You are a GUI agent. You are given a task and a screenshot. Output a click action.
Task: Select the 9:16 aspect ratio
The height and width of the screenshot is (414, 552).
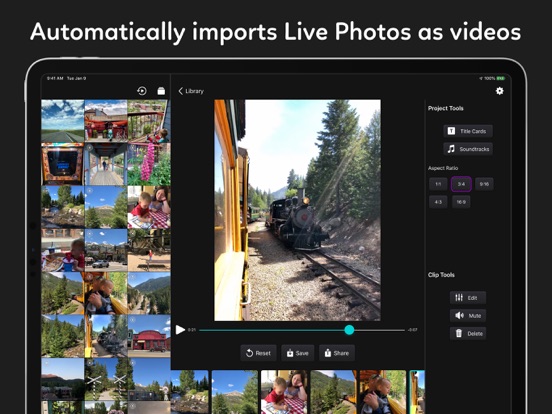(x=484, y=184)
